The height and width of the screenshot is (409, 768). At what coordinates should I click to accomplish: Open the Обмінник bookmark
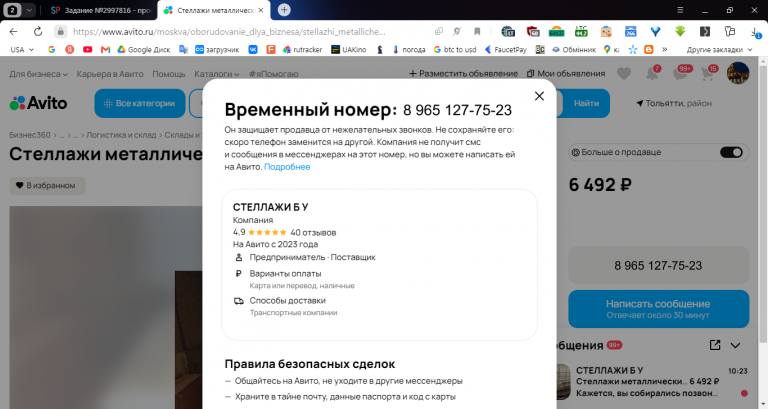[x=574, y=49]
